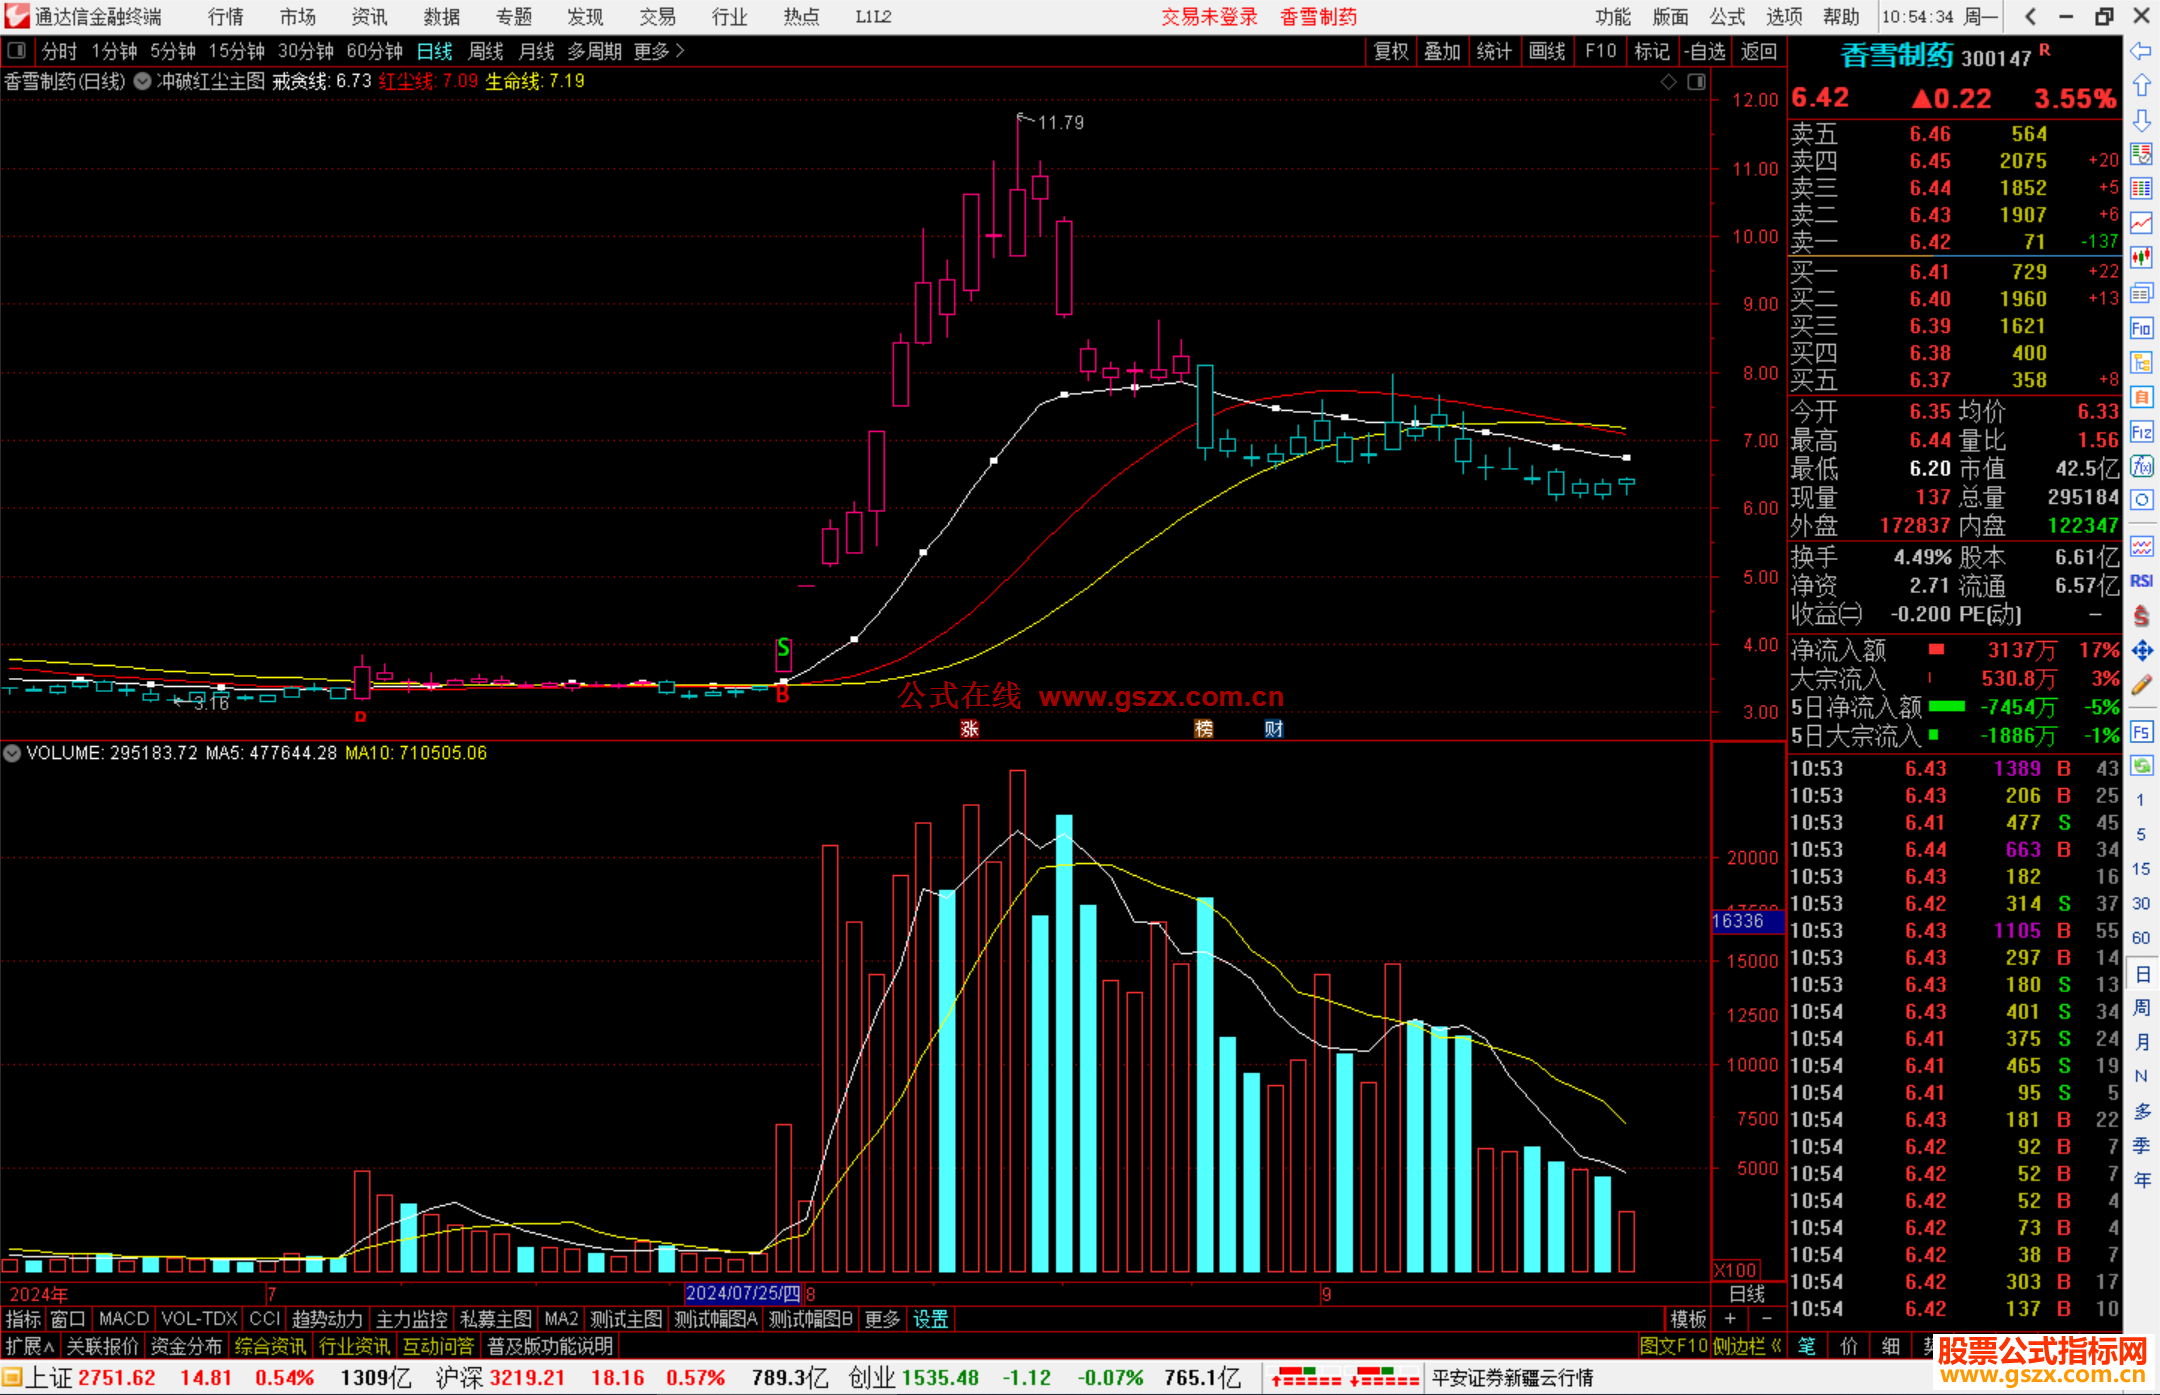Click the orange document icon in sidebar
Screen dimensions: 2160x1395
click(2141, 397)
